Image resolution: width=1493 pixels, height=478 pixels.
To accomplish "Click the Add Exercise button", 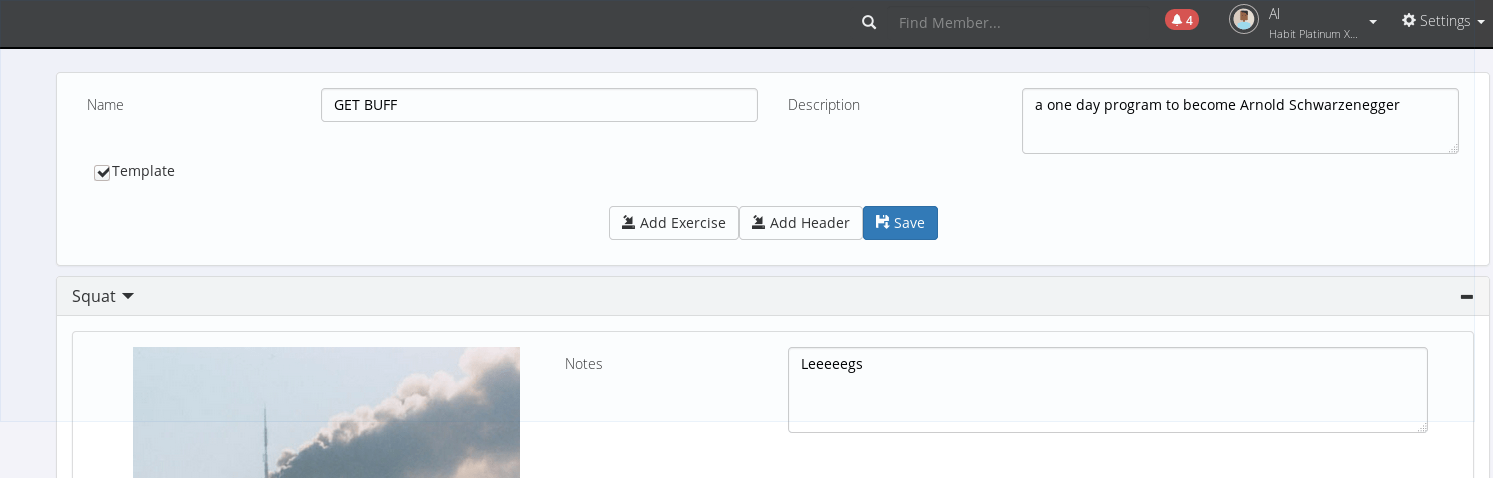I will (674, 223).
